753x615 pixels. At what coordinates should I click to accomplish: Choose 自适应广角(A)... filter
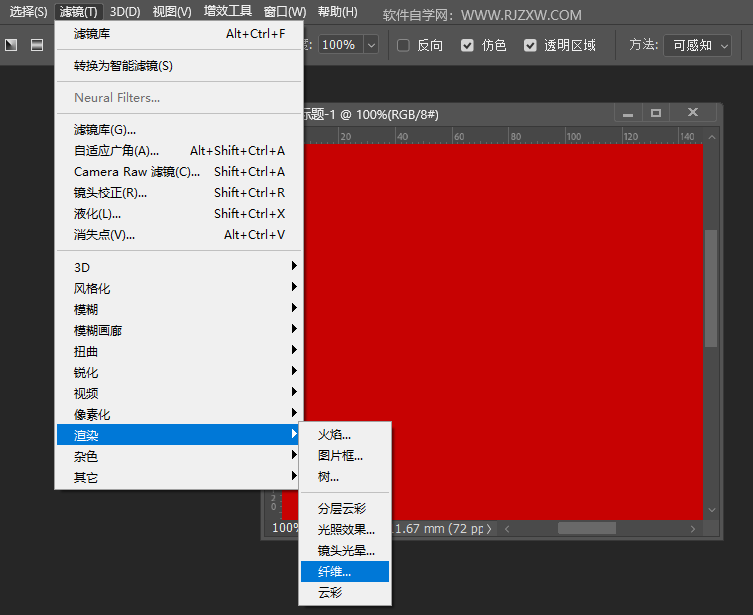pos(179,151)
